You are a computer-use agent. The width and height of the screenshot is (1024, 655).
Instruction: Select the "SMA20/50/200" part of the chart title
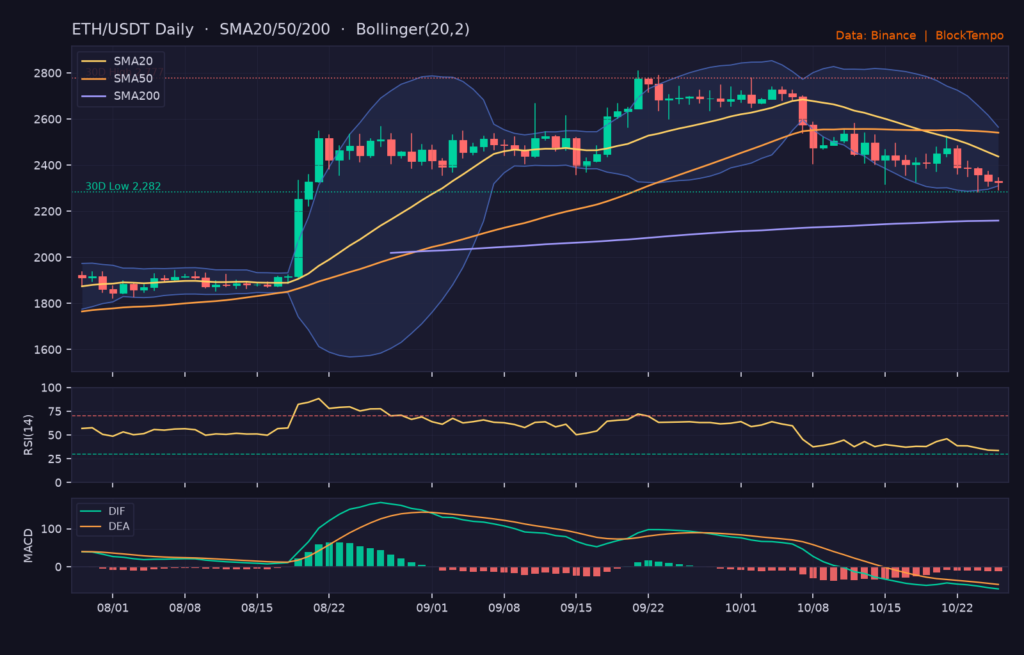[x=274, y=29]
